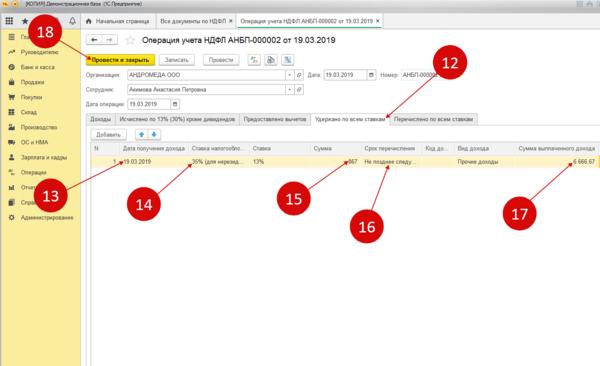This screenshot has width=600, height=366.
Task: Open favorites with the star icon in top panel
Action: click(25, 21)
